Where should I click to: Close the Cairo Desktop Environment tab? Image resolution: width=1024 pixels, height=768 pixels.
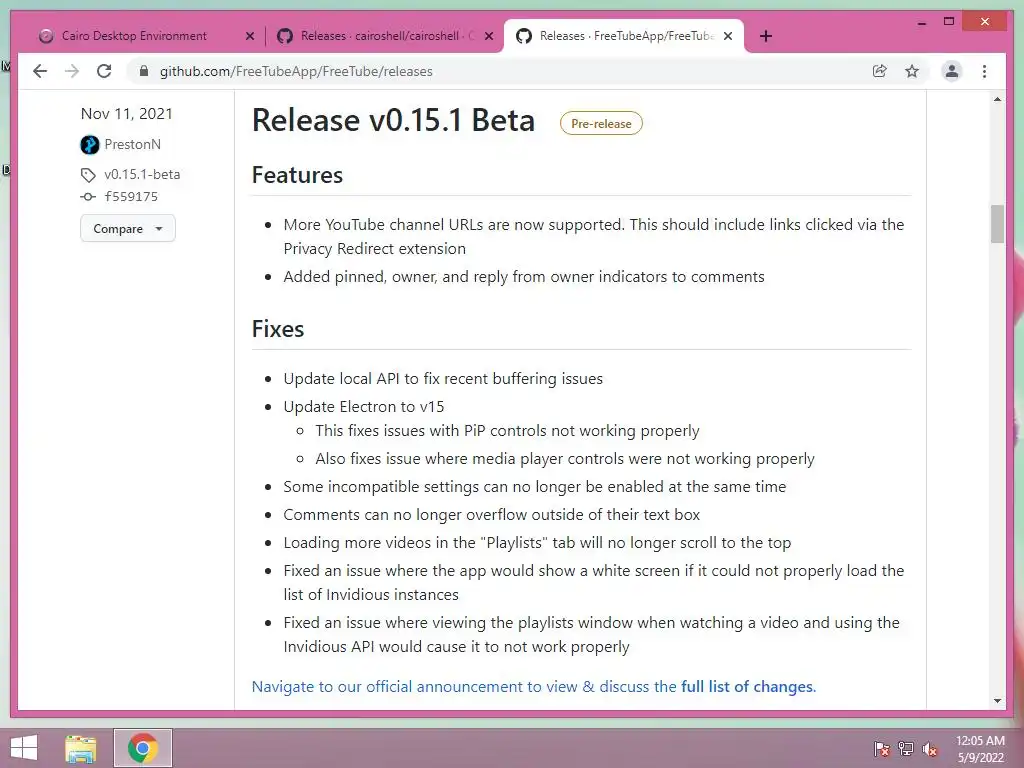click(249, 36)
